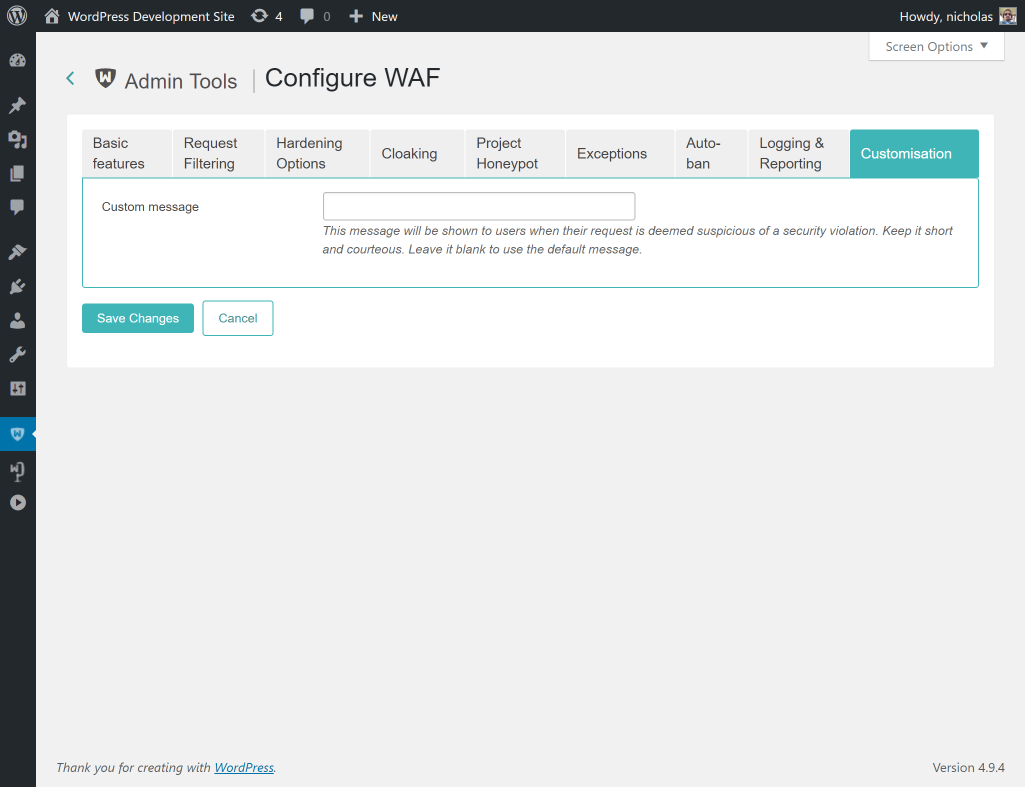Open the Plugins sidebar icon
Screen dimensions: 1025x787
click(x=18, y=286)
